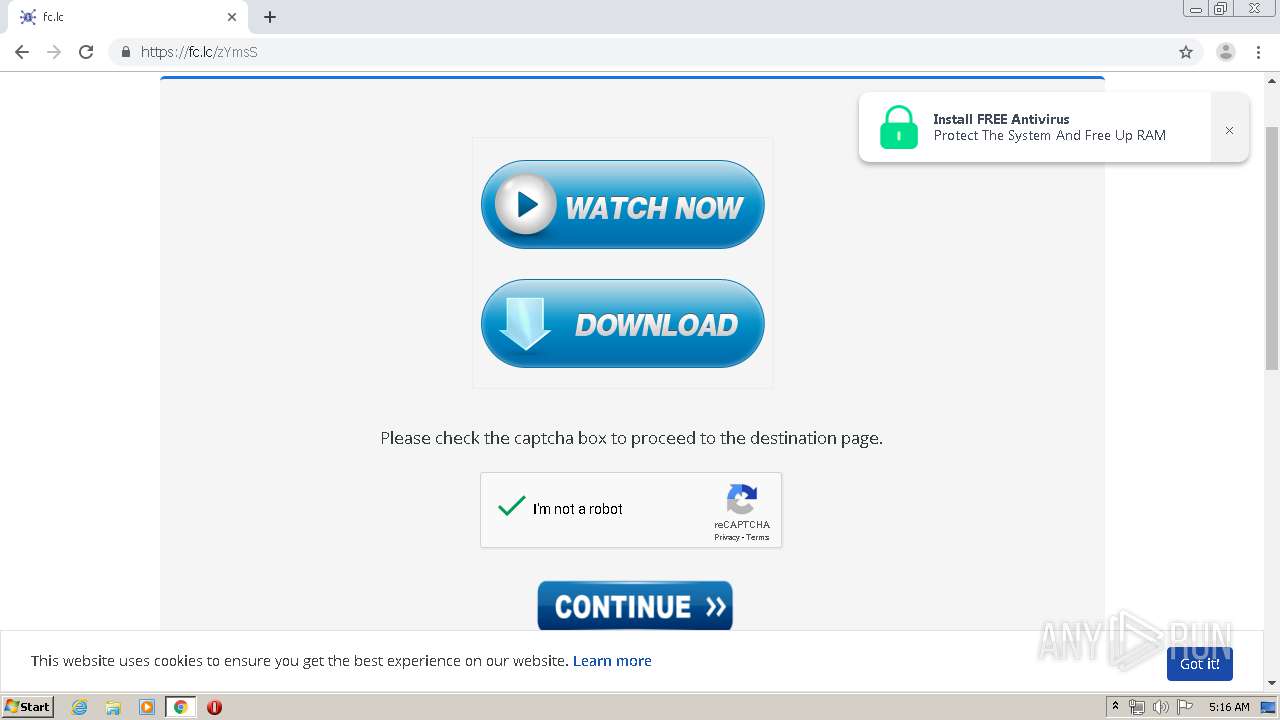Dismiss the antivirus notification

pos(1229,130)
